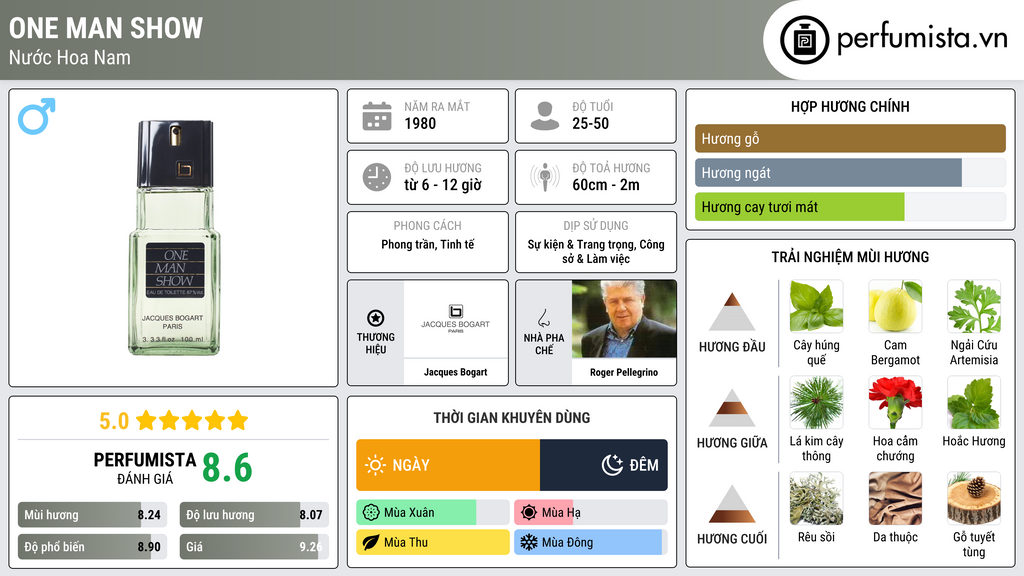Image resolution: width=1024 pixels, height=576 pixels.
Task: Click the THỜI GIAN KHUYÊN DÙNG heading
Action: point(512,418)
